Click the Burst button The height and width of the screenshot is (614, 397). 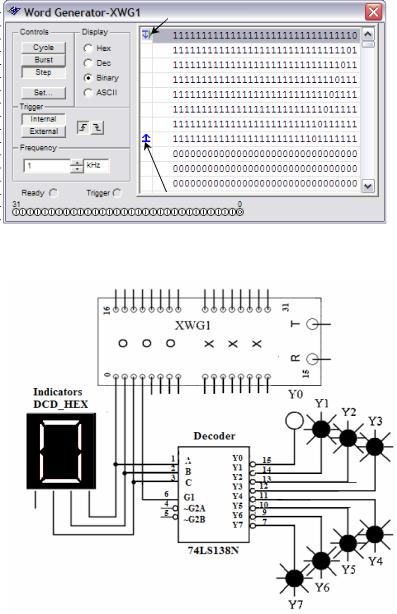[43, 60]
